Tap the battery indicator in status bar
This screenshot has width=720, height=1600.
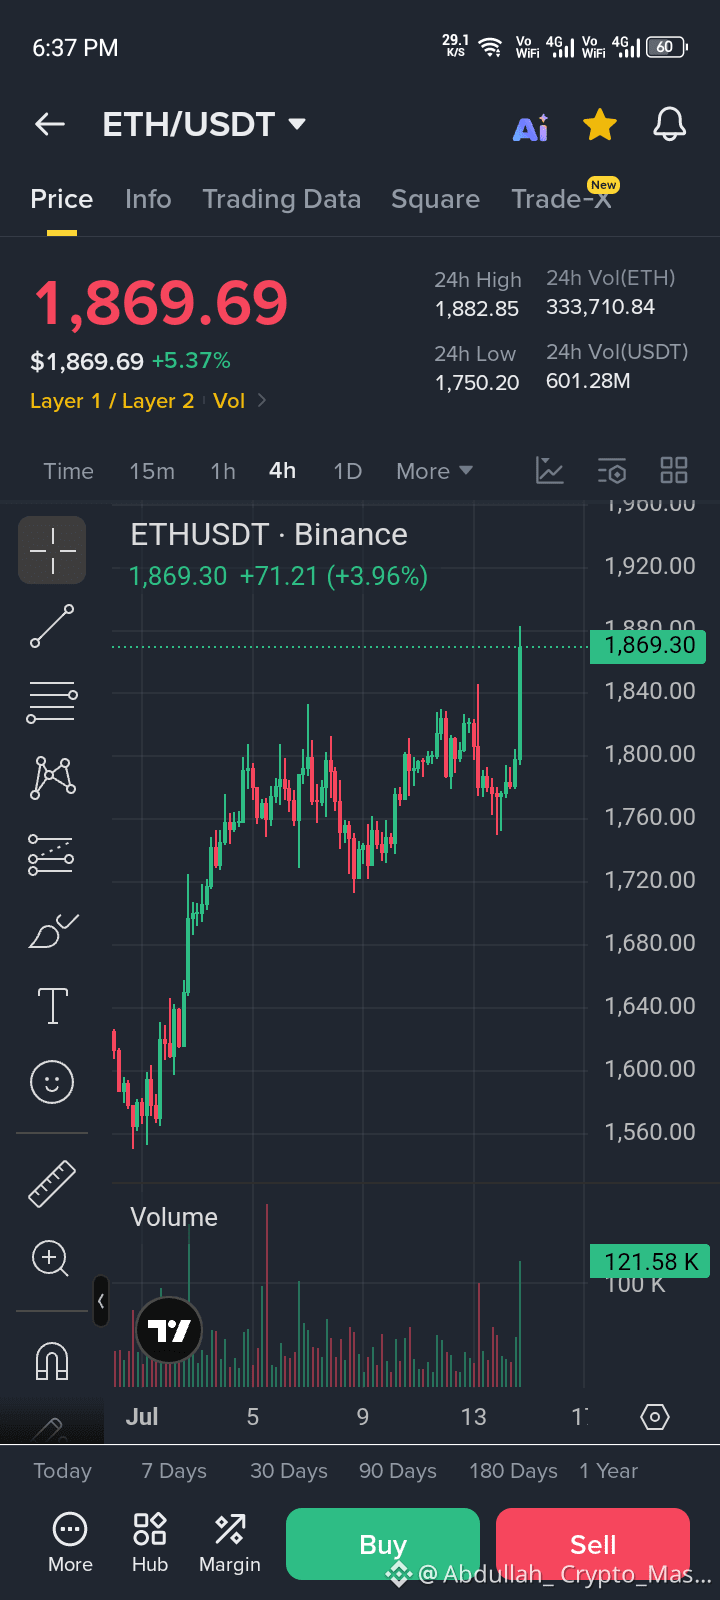coord(667,47)
